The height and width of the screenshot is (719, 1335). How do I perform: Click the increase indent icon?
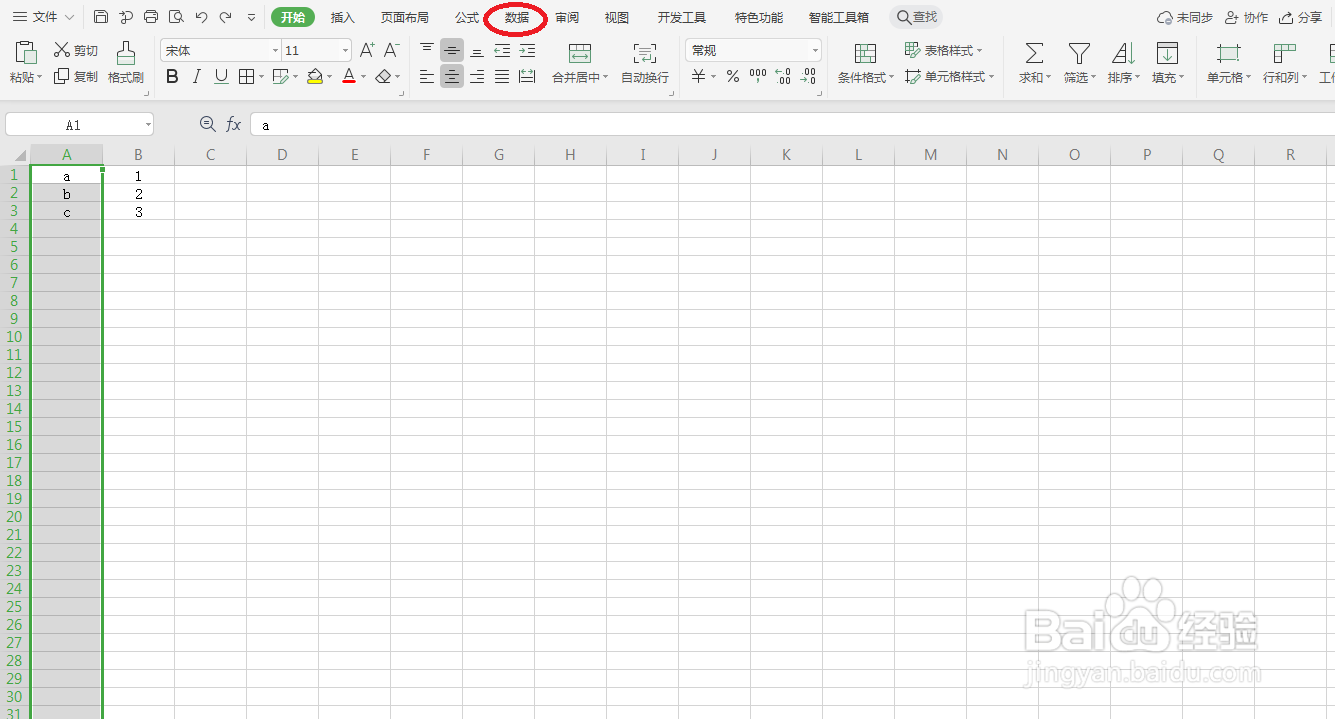tap(527, 50)
